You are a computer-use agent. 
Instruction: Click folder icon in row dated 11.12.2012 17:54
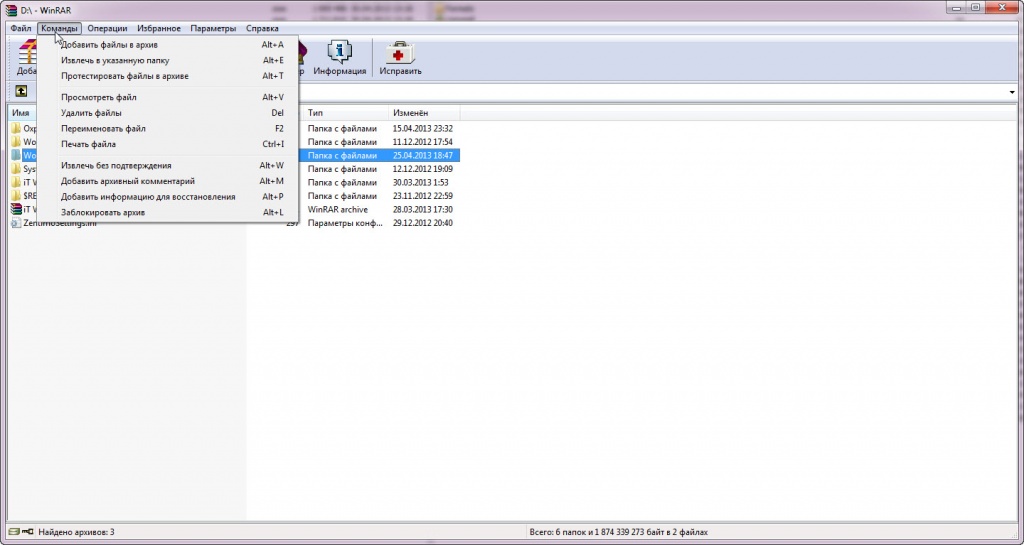tap(16, 142)
